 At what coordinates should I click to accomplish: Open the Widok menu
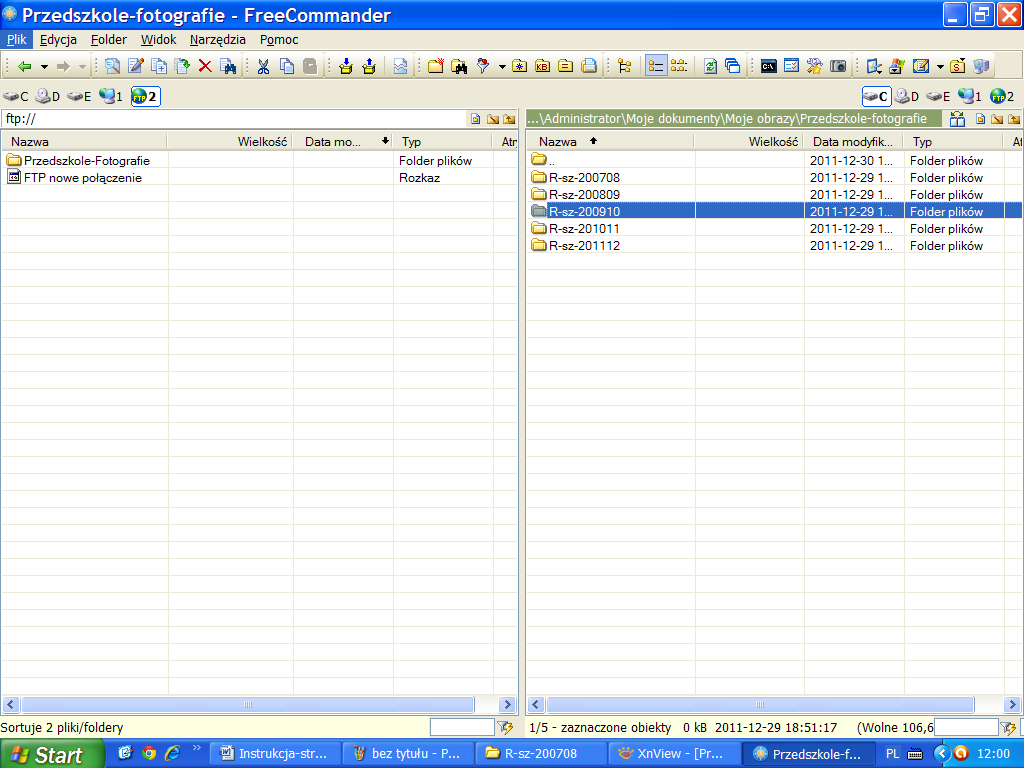coord(158,40)
